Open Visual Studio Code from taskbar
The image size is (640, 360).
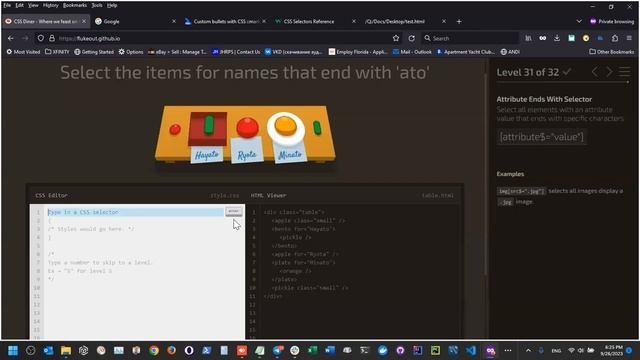point(471,350)
